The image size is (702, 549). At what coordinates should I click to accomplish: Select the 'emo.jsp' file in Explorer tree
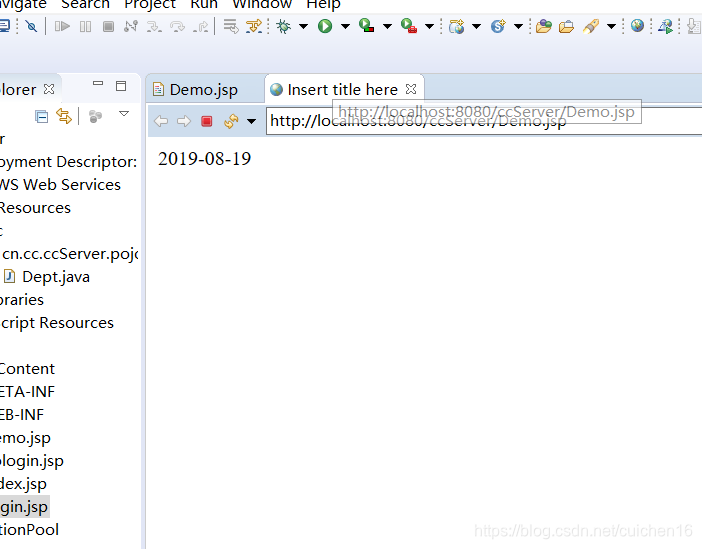click(25, 438)
